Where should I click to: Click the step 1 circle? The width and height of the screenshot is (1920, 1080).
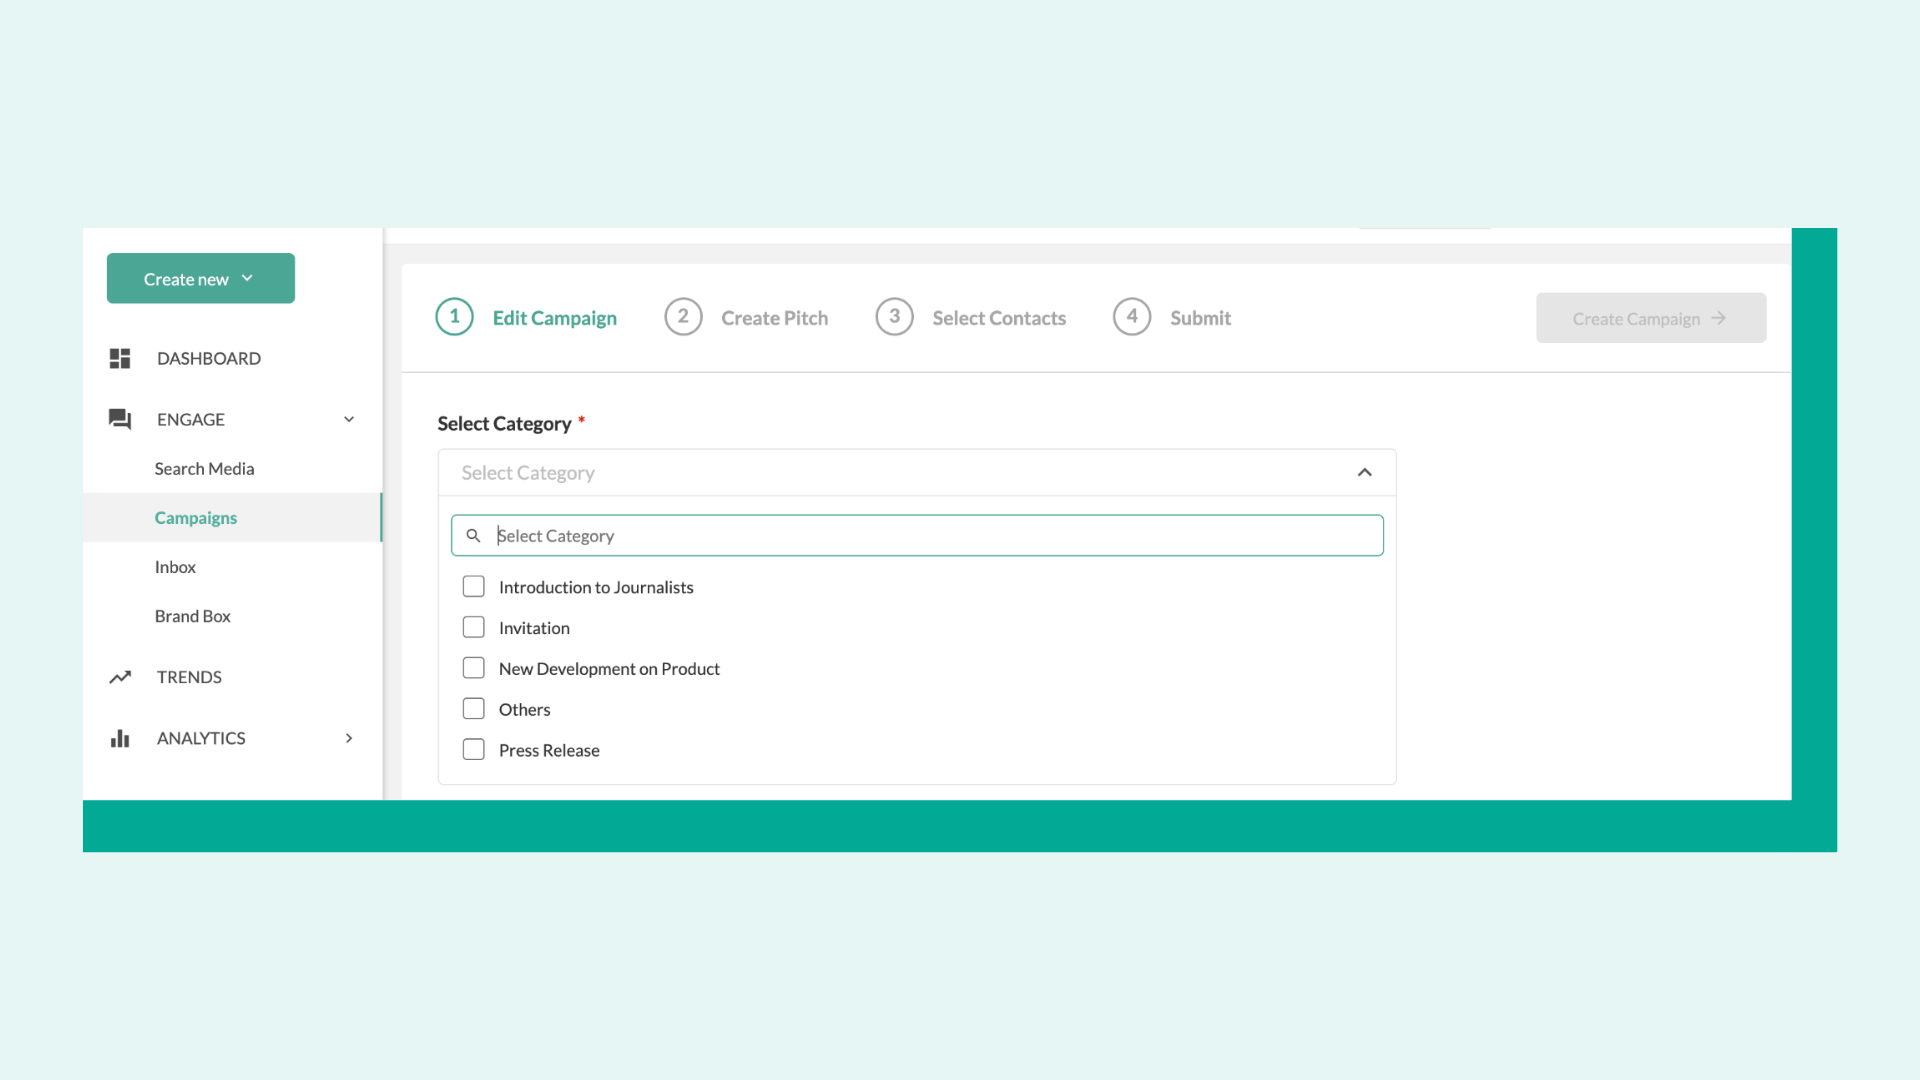(454, 317)
